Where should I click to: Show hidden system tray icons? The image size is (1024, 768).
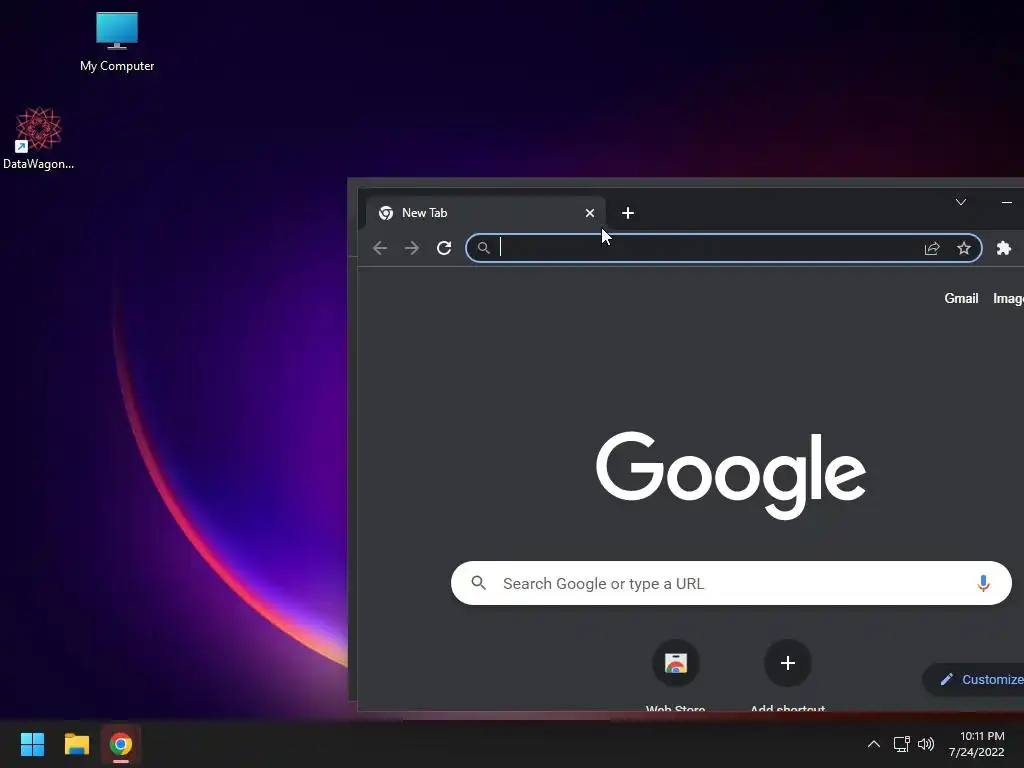tap(873, 744)
